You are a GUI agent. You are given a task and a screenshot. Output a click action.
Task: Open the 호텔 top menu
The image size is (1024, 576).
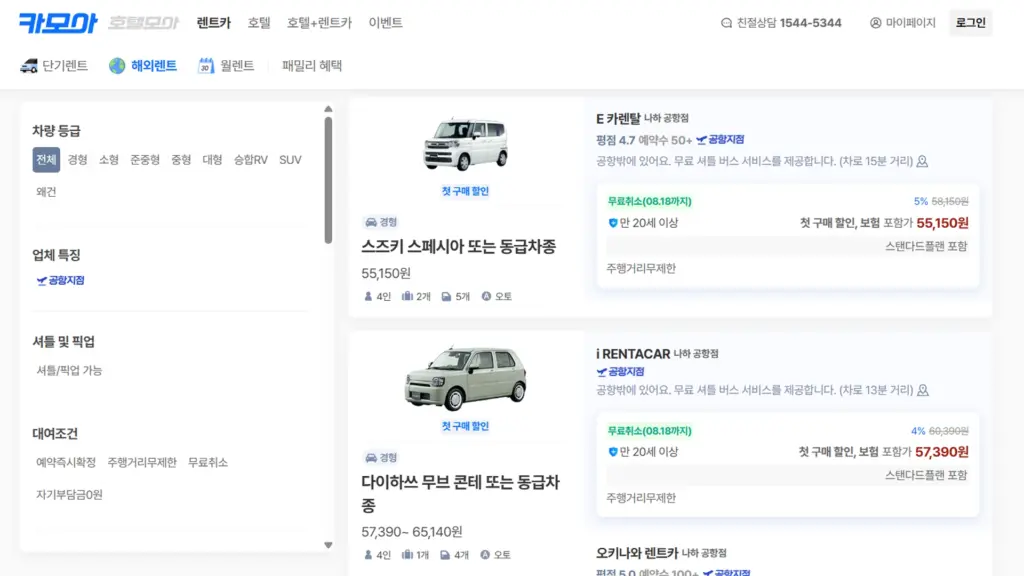[x=259, y=23]
